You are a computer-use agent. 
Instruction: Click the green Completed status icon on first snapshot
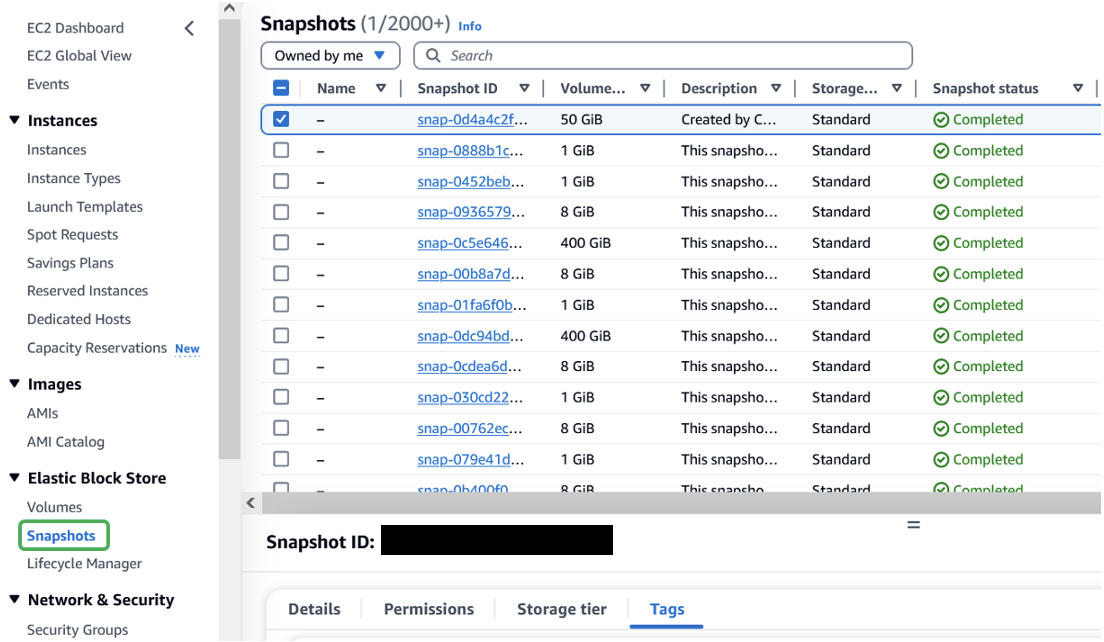point(941,119)
